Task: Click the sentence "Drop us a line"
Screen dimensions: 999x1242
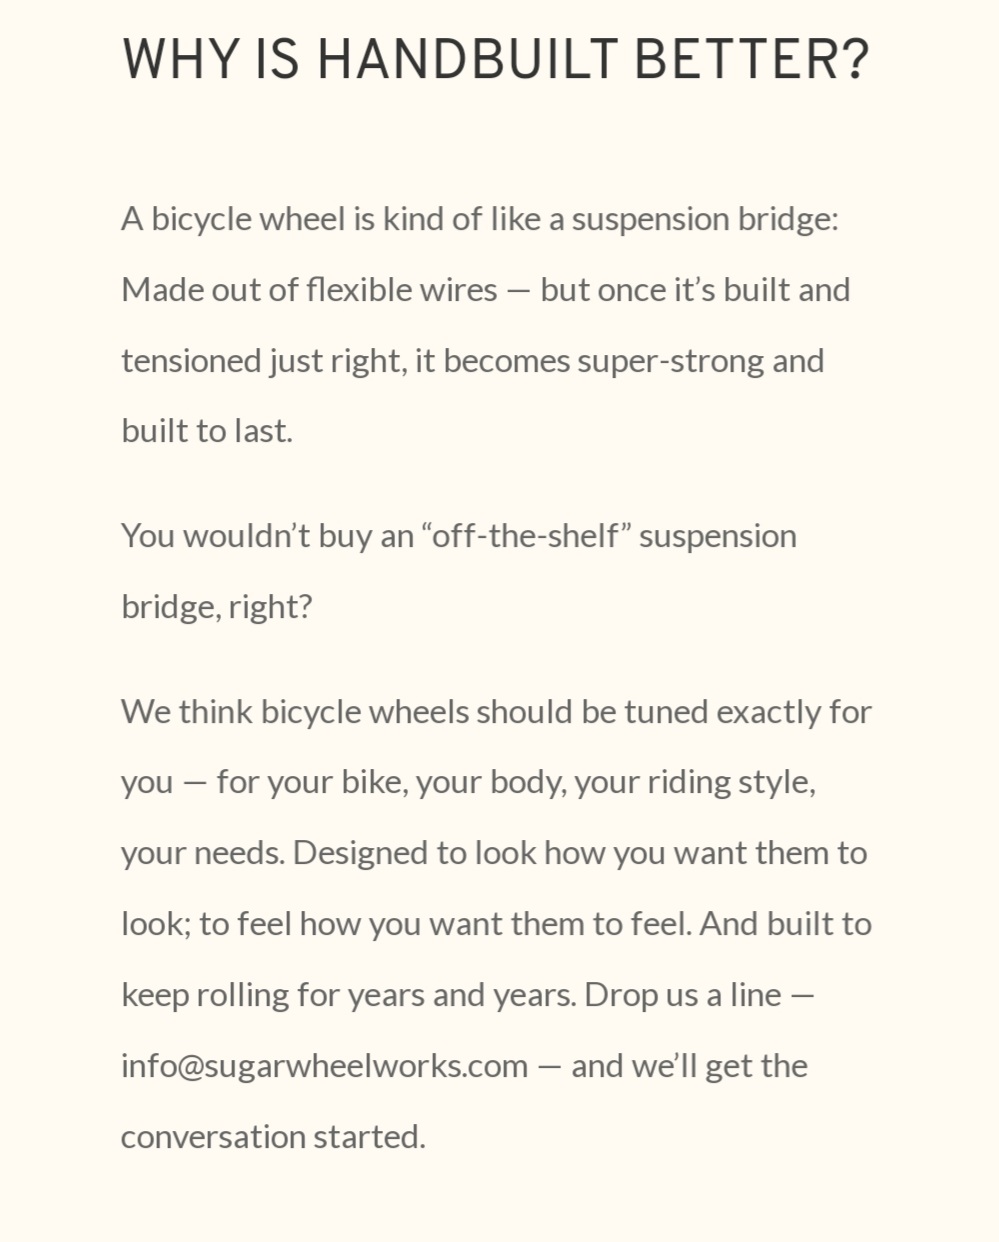Action: tap(683, 995)
